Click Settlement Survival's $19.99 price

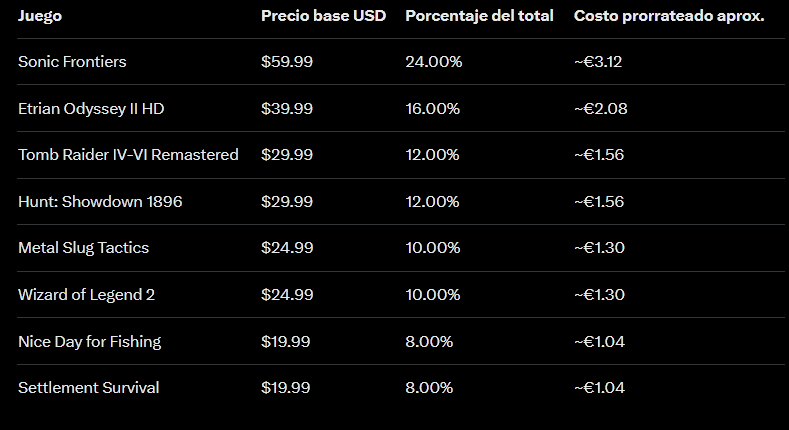[x=286, y=388]
